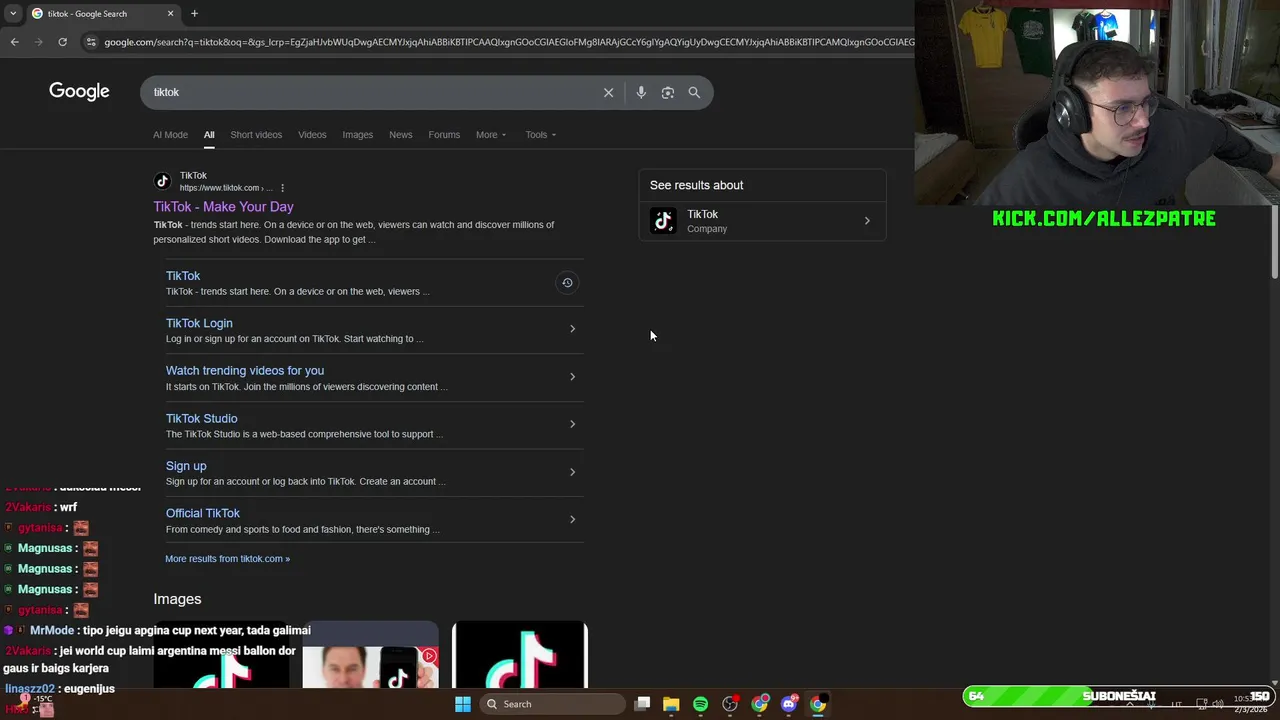Open Windows Start menu
Image resolution: width=1280 pixels, height=720 pixels.
point(462,704)
